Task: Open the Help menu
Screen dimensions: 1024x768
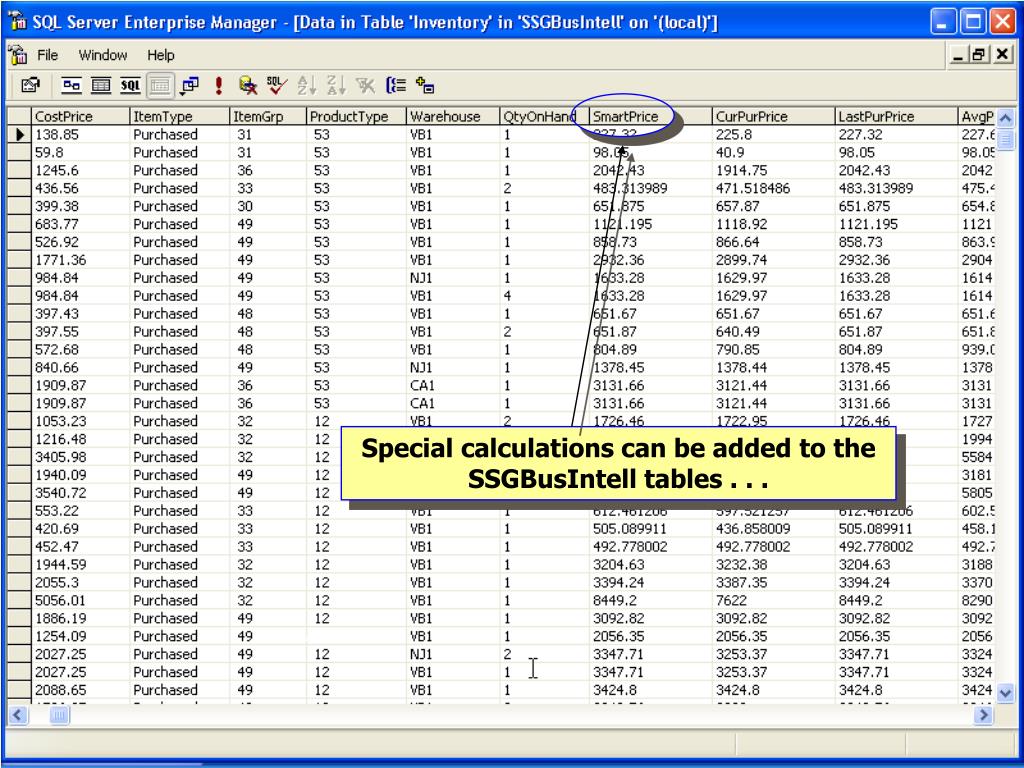Action: click(161, 55)
